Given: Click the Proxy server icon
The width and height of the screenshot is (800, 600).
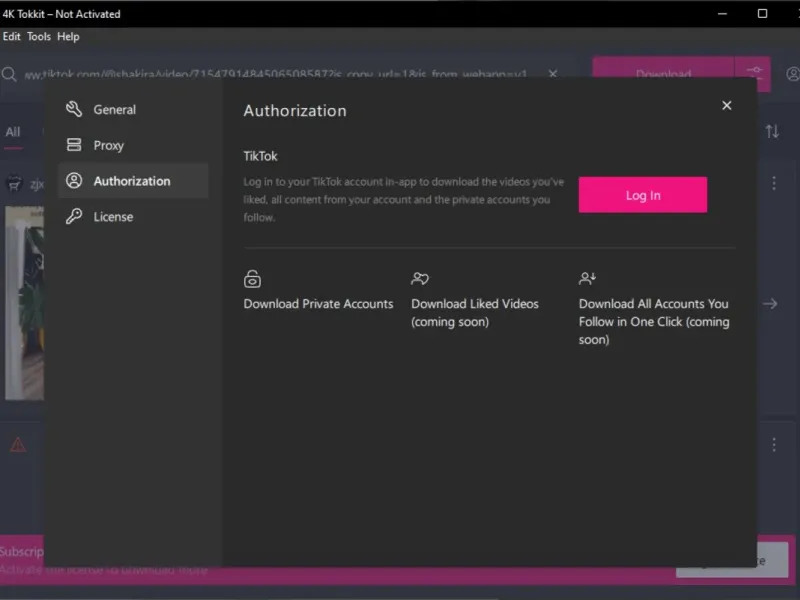Looking at the screenshot, I should point(74,145).
